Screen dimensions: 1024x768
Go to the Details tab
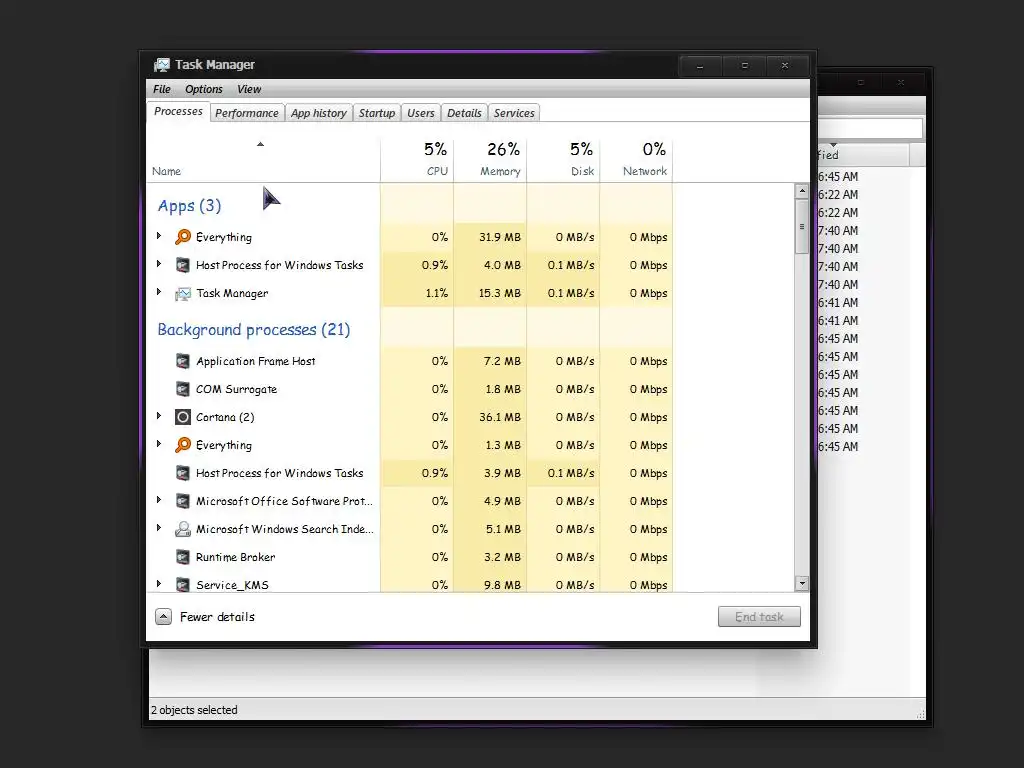coord(464,113)
